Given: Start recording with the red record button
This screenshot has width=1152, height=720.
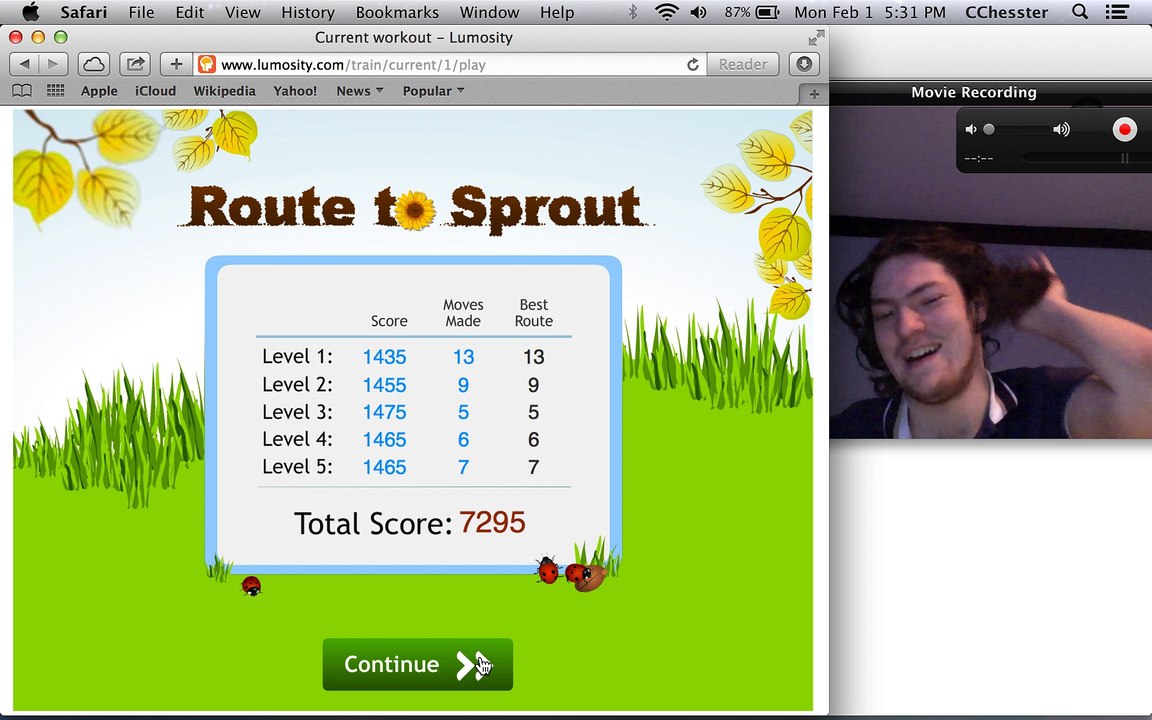Looking at the screenshot, I should [1123, 129].
